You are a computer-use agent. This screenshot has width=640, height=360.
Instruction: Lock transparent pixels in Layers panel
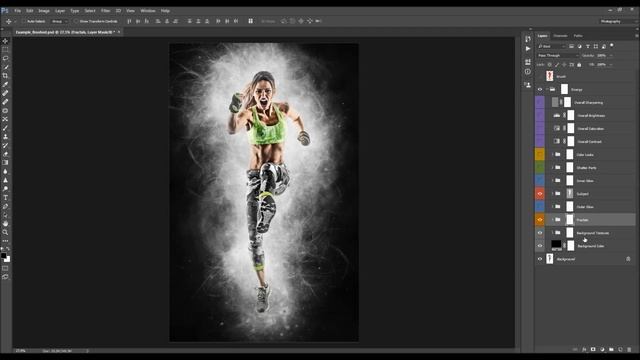[549, 64]
